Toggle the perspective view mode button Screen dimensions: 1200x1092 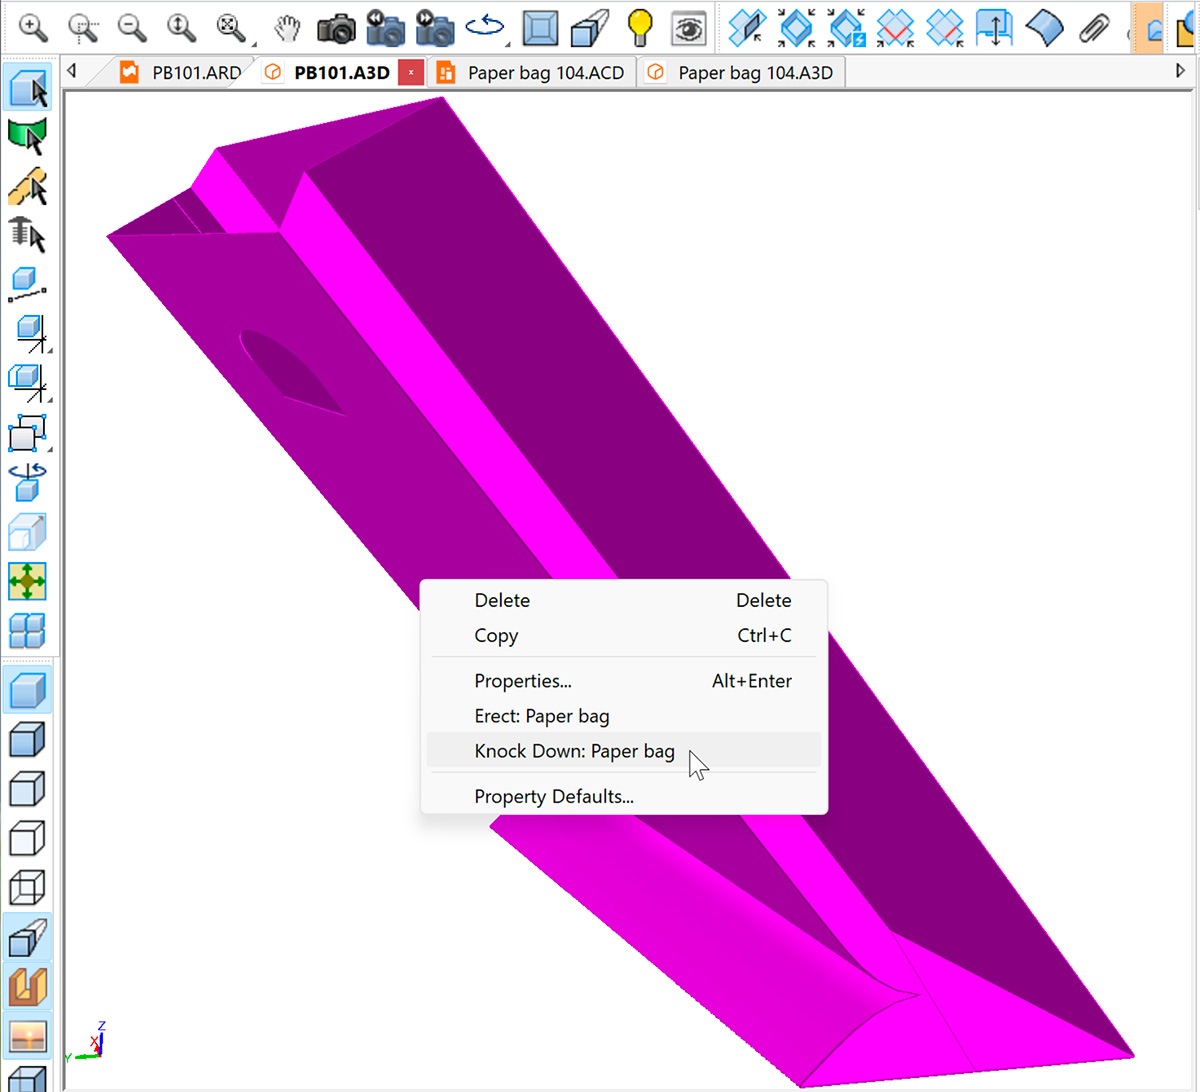[x=27, y=938]
